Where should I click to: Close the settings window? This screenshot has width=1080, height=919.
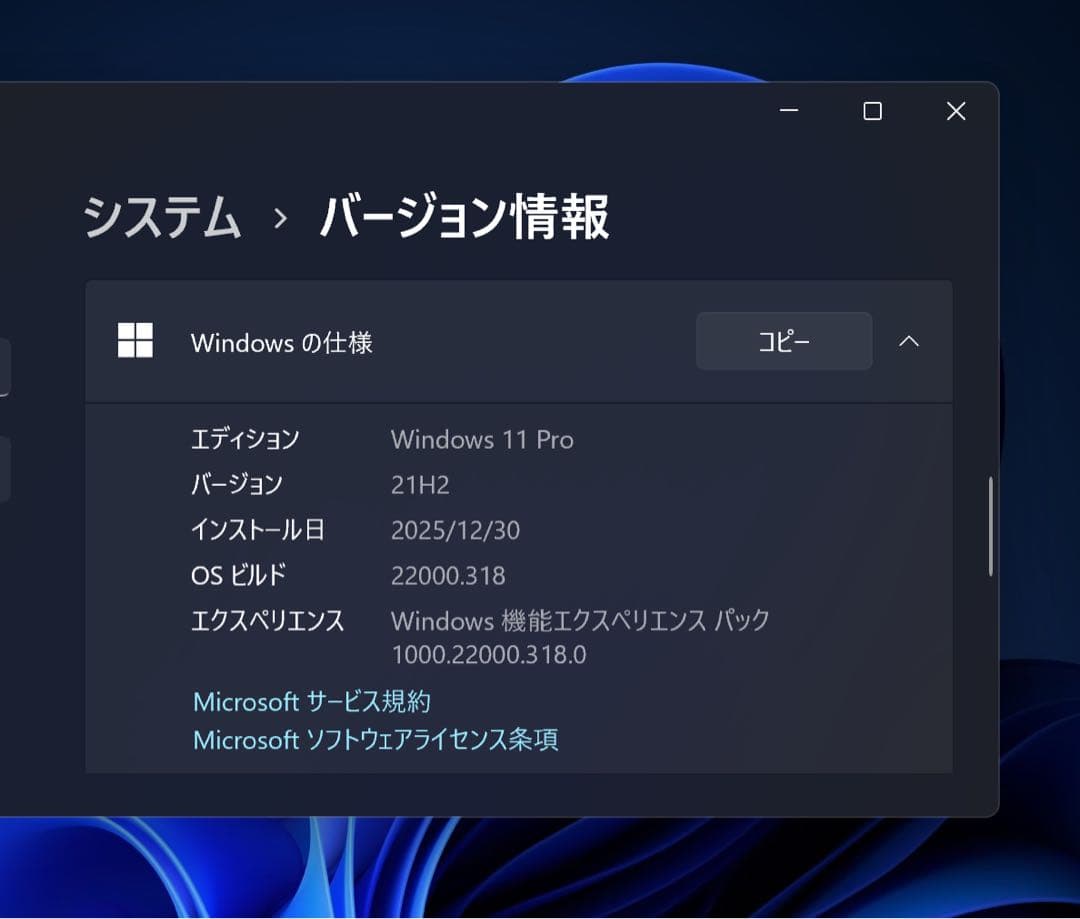tap(955, 111)
